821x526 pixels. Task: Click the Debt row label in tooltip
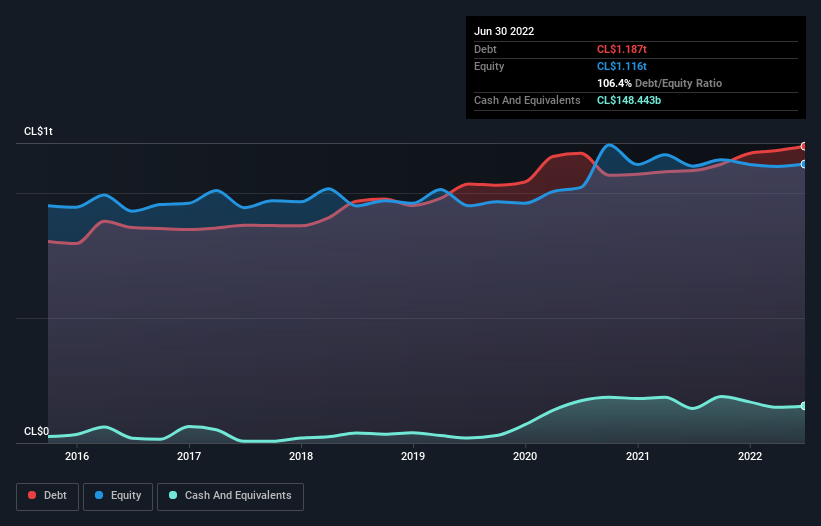tap(485, 49)
